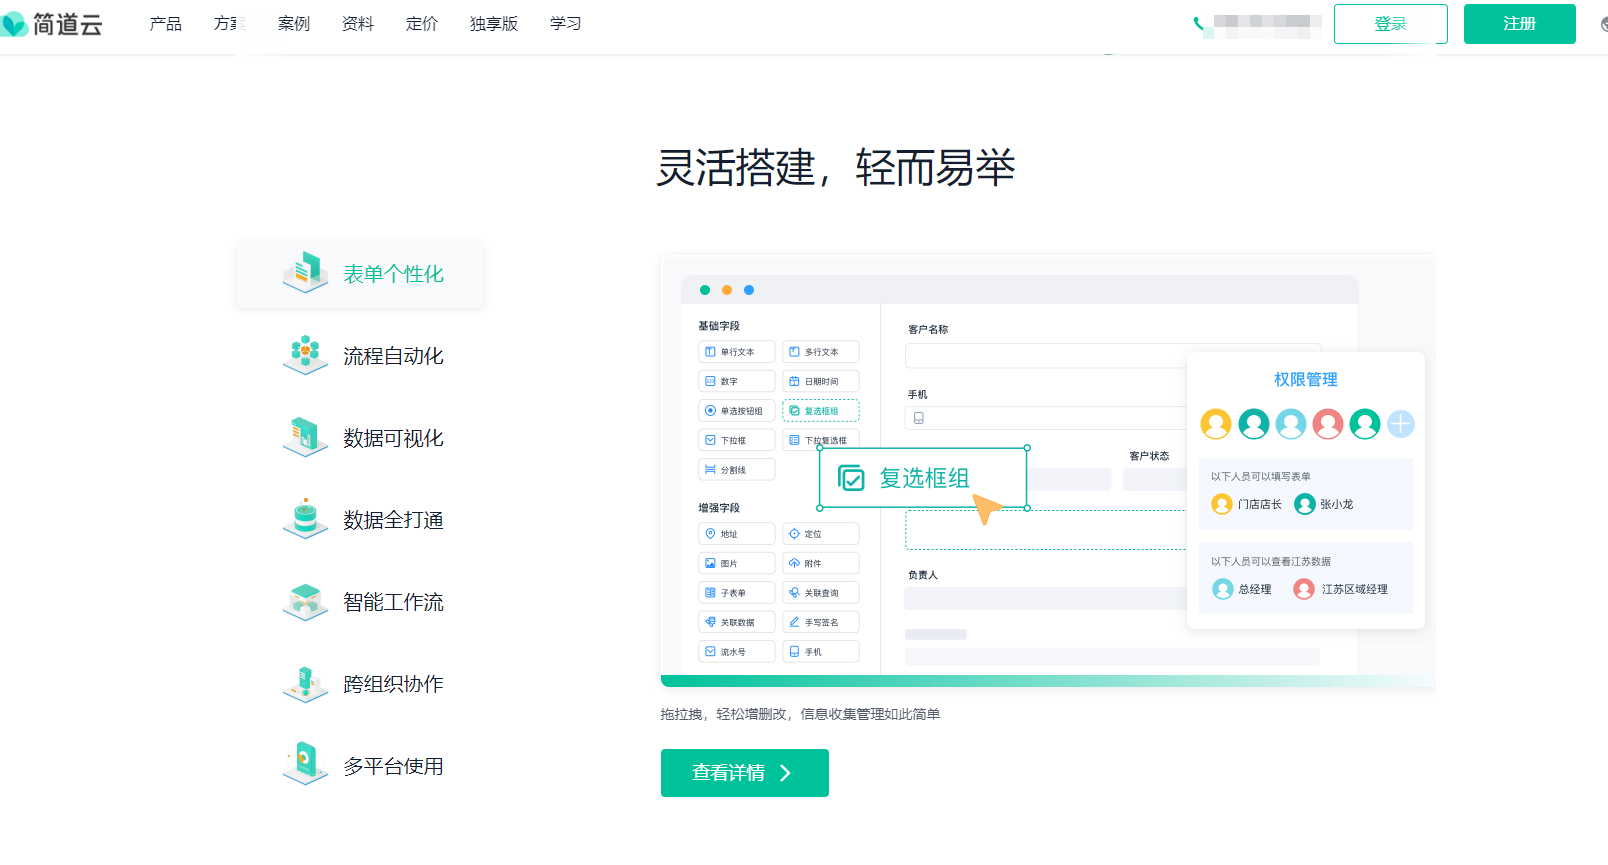1608x865 pixels.
Task: Click the 表单个性化 feature icon
Action: point(305,272)
